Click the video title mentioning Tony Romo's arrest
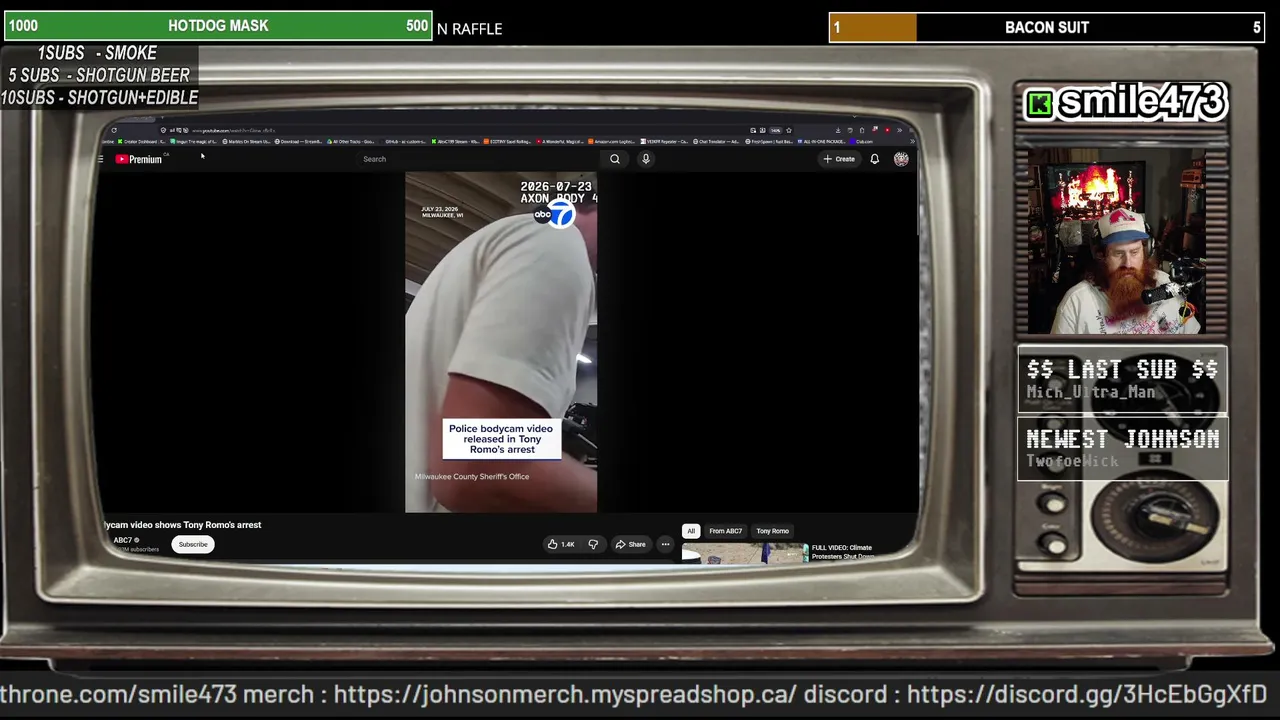 (183, 525)
